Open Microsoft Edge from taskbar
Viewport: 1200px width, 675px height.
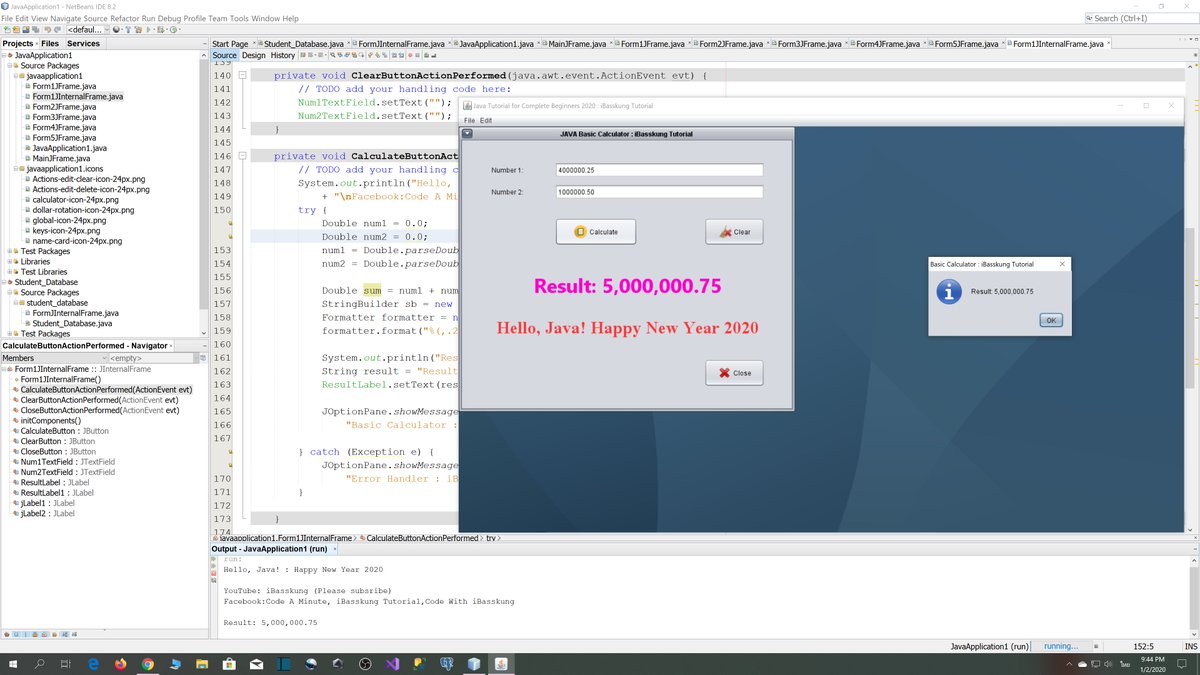tap(93, 663)
